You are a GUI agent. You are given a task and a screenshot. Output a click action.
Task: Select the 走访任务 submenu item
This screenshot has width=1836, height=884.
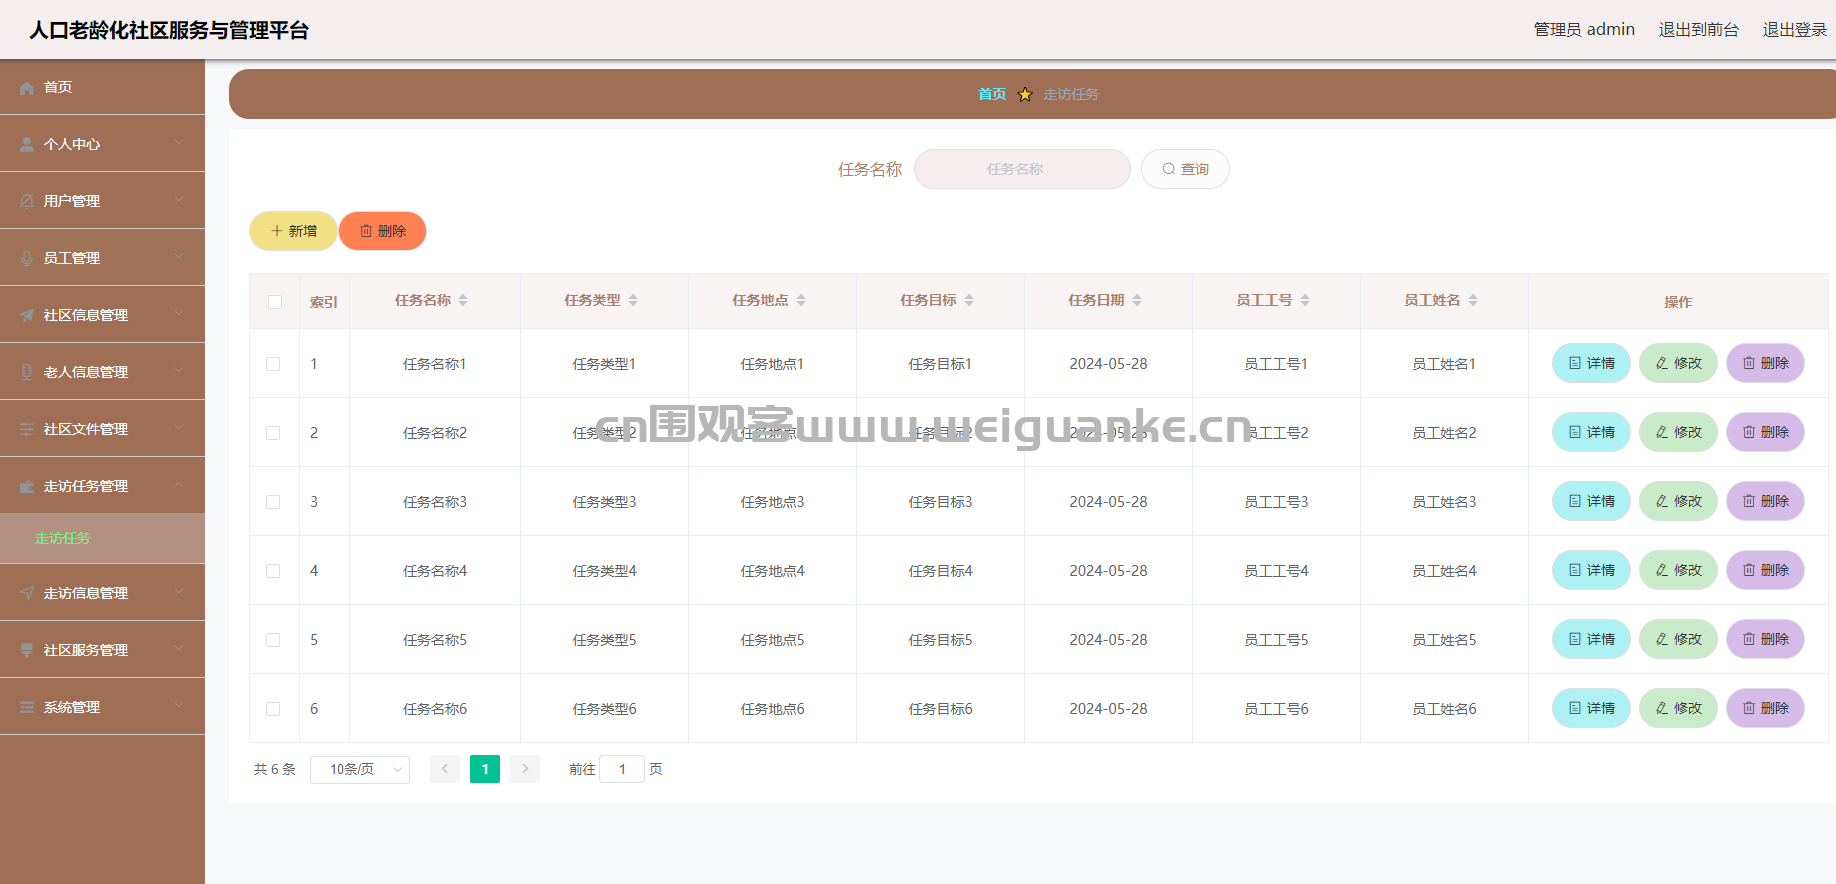[x=63, y=538]
